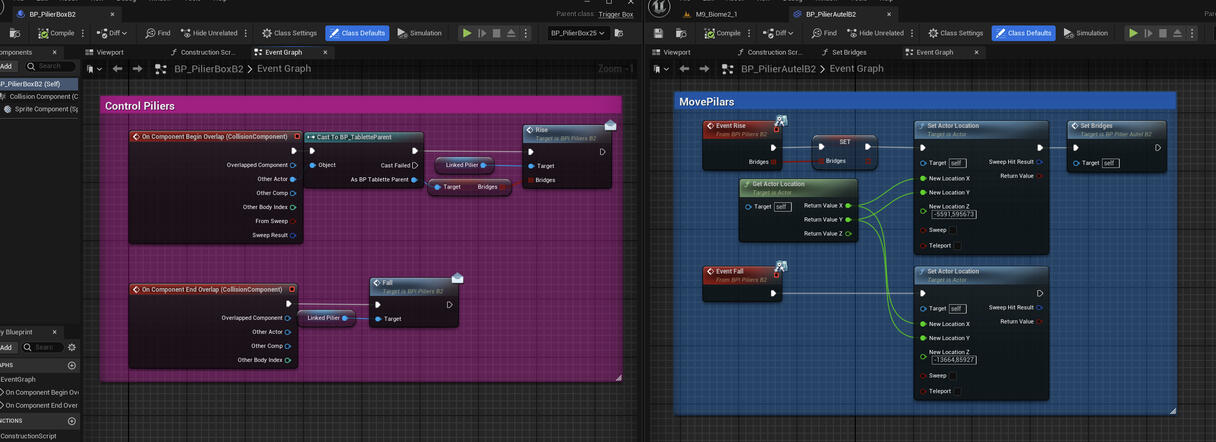Enable the Teleport checkbox on the upper Set Actor Location node

click(958, 245)
